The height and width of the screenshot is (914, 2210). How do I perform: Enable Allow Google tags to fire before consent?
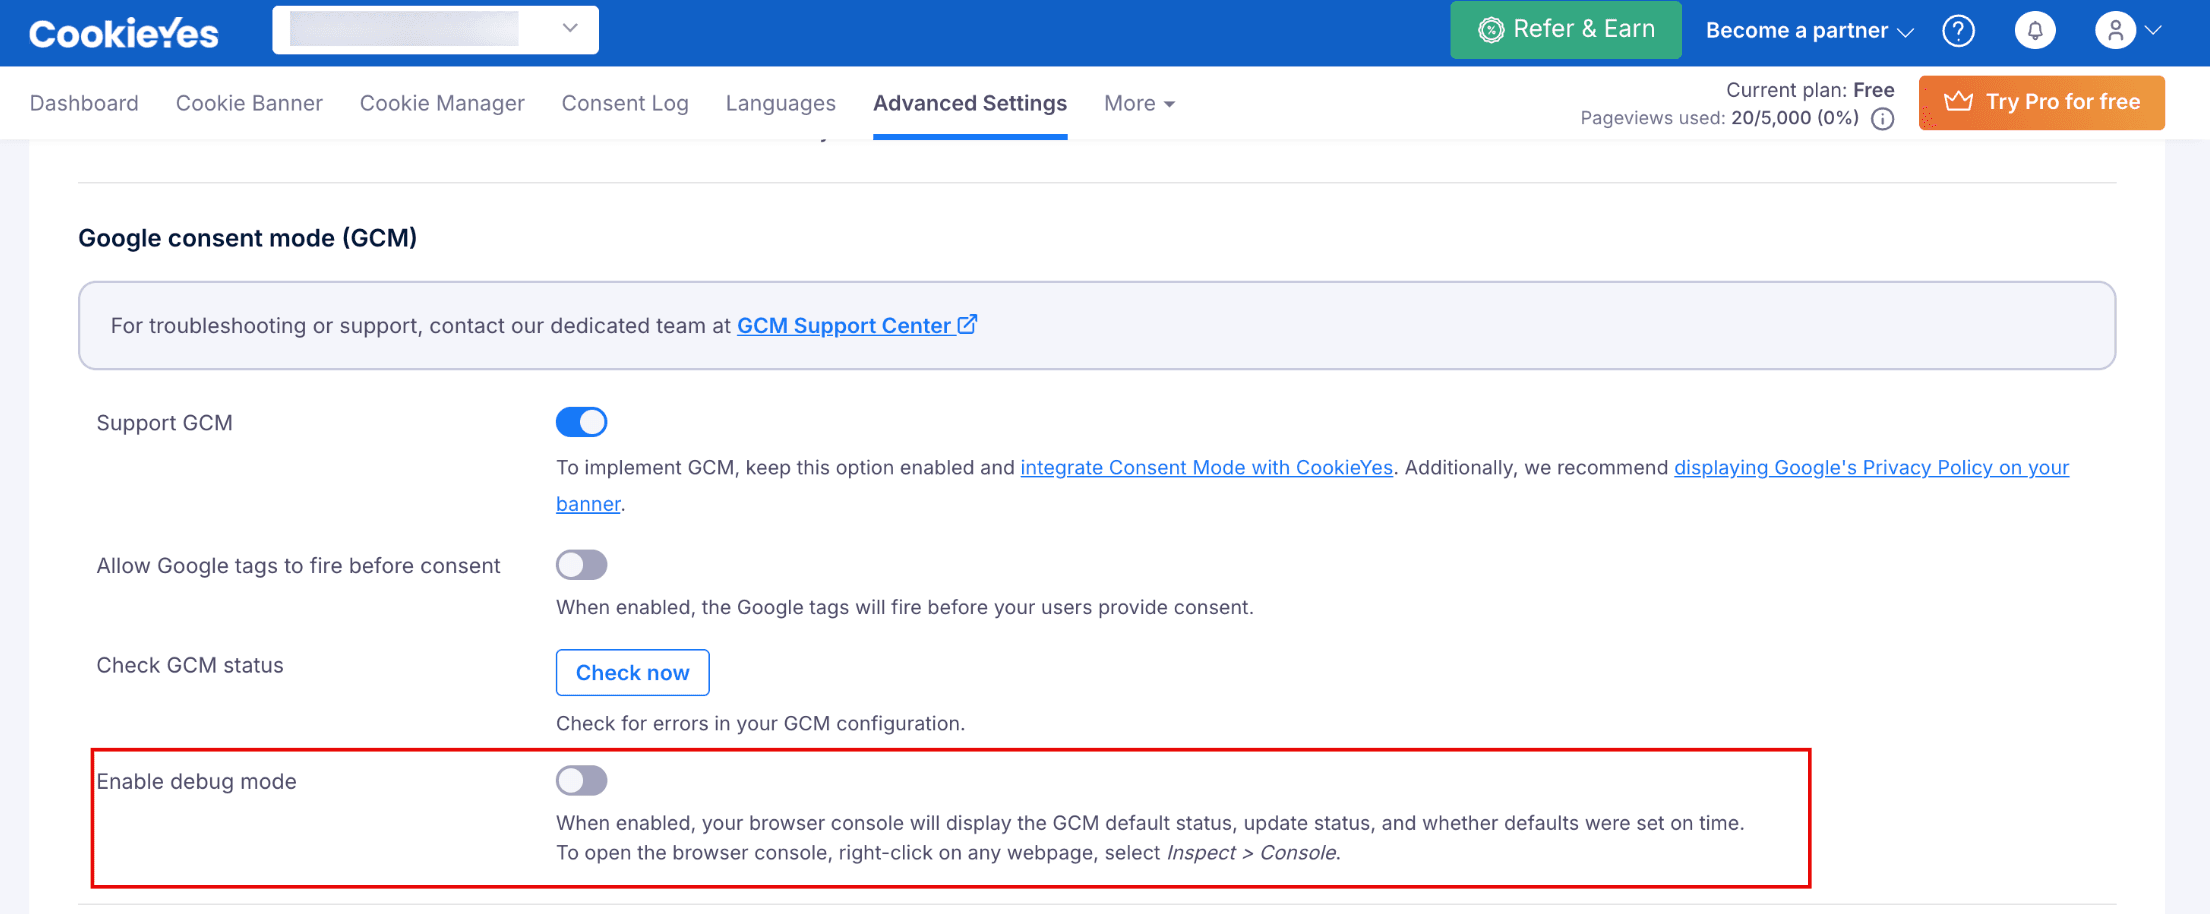pyautogui.click(x=581, y=565)
